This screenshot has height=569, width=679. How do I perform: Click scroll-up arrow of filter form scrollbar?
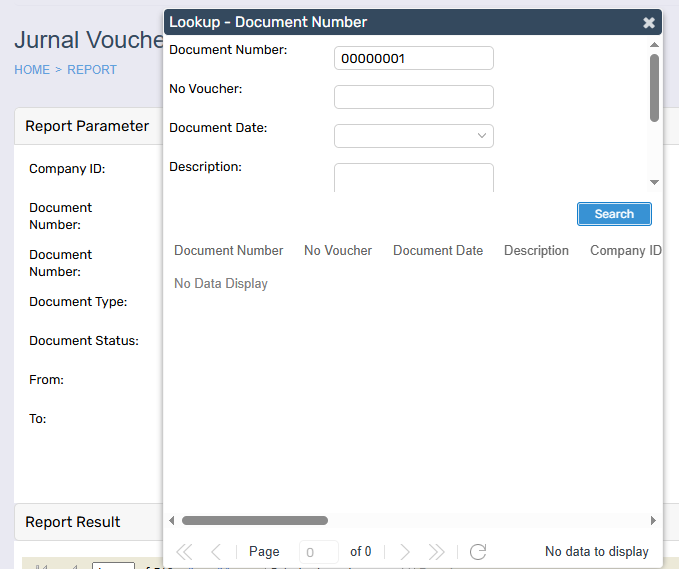coord(654,45)
